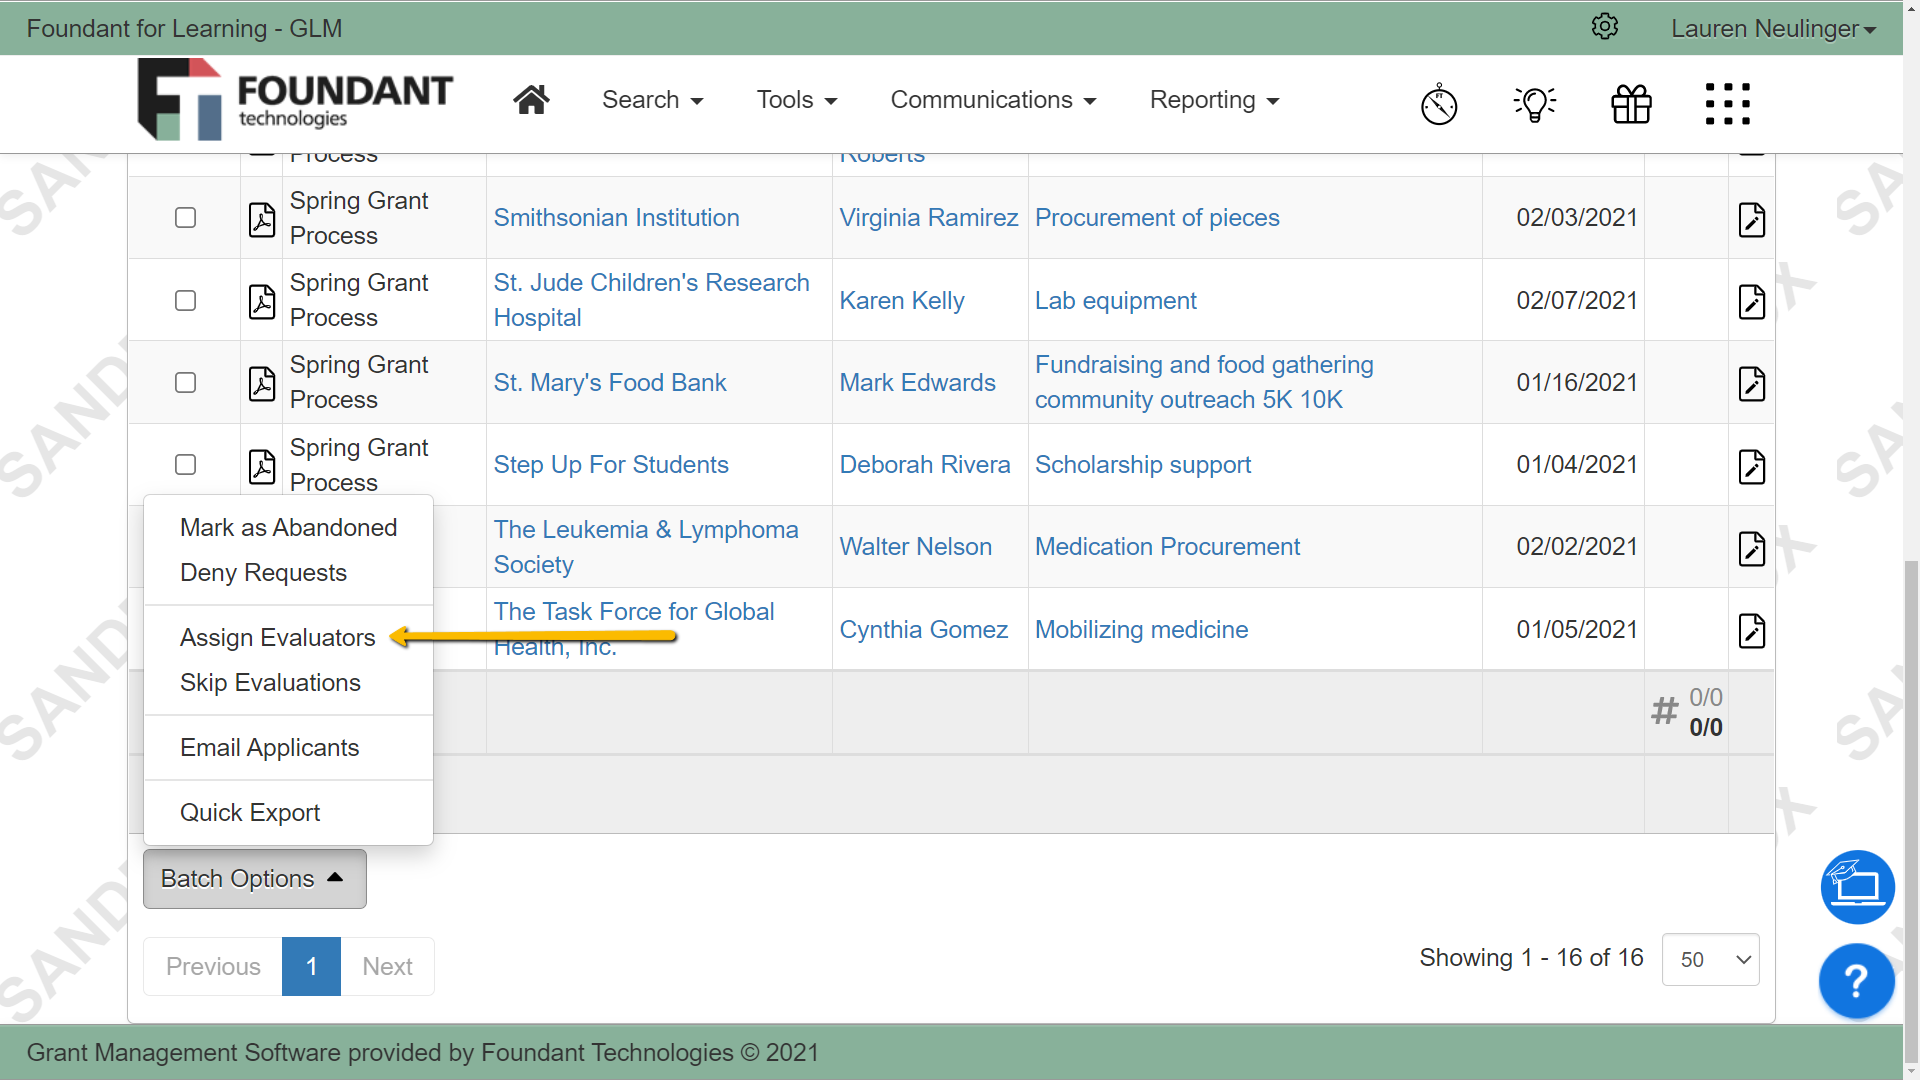This screenshot has width=1920, height=1080.
Task: Open the blue help question mark bubble
Action: (x=1856, y=981)
